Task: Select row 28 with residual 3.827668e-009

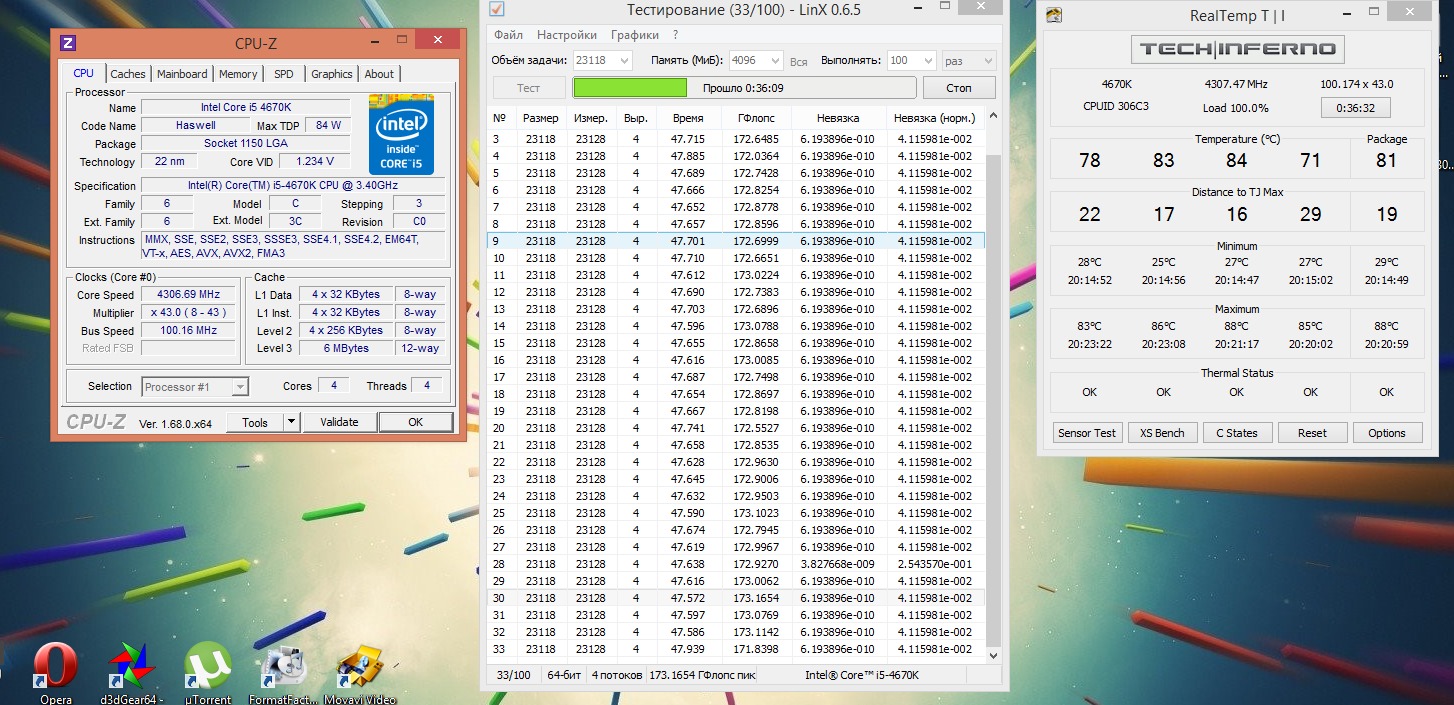Action: [x=735, y=564]
